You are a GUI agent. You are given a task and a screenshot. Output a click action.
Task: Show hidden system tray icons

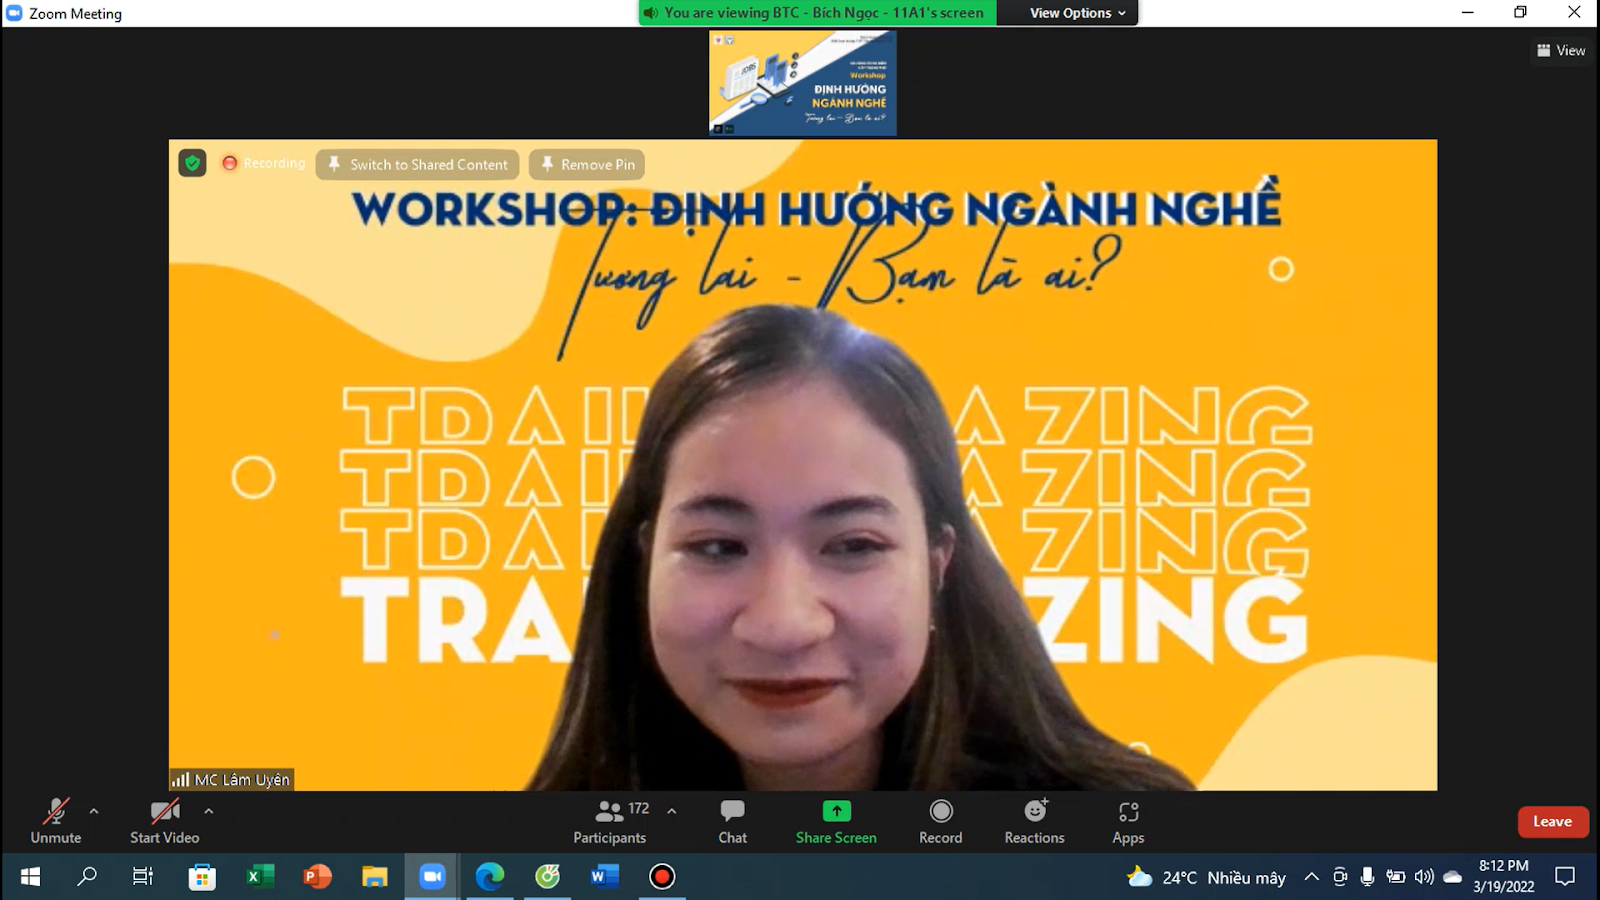point(1311,877)
